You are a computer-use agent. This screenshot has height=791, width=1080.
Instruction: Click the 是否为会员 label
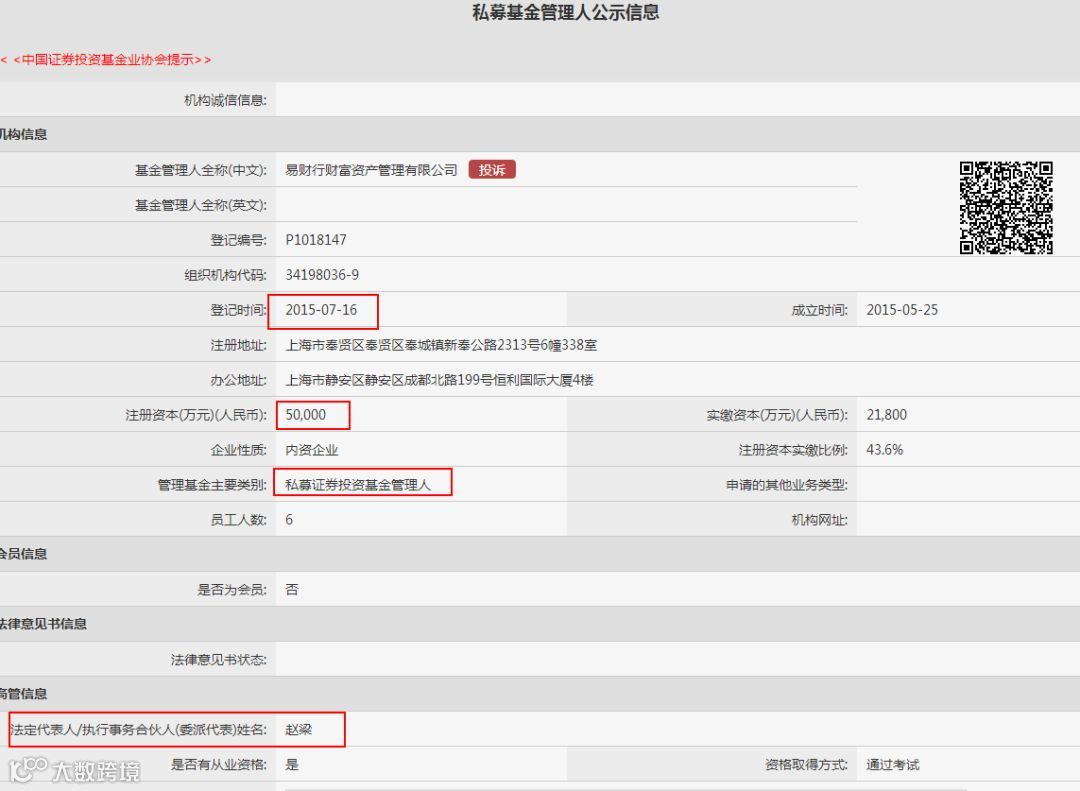pos(232,590)
